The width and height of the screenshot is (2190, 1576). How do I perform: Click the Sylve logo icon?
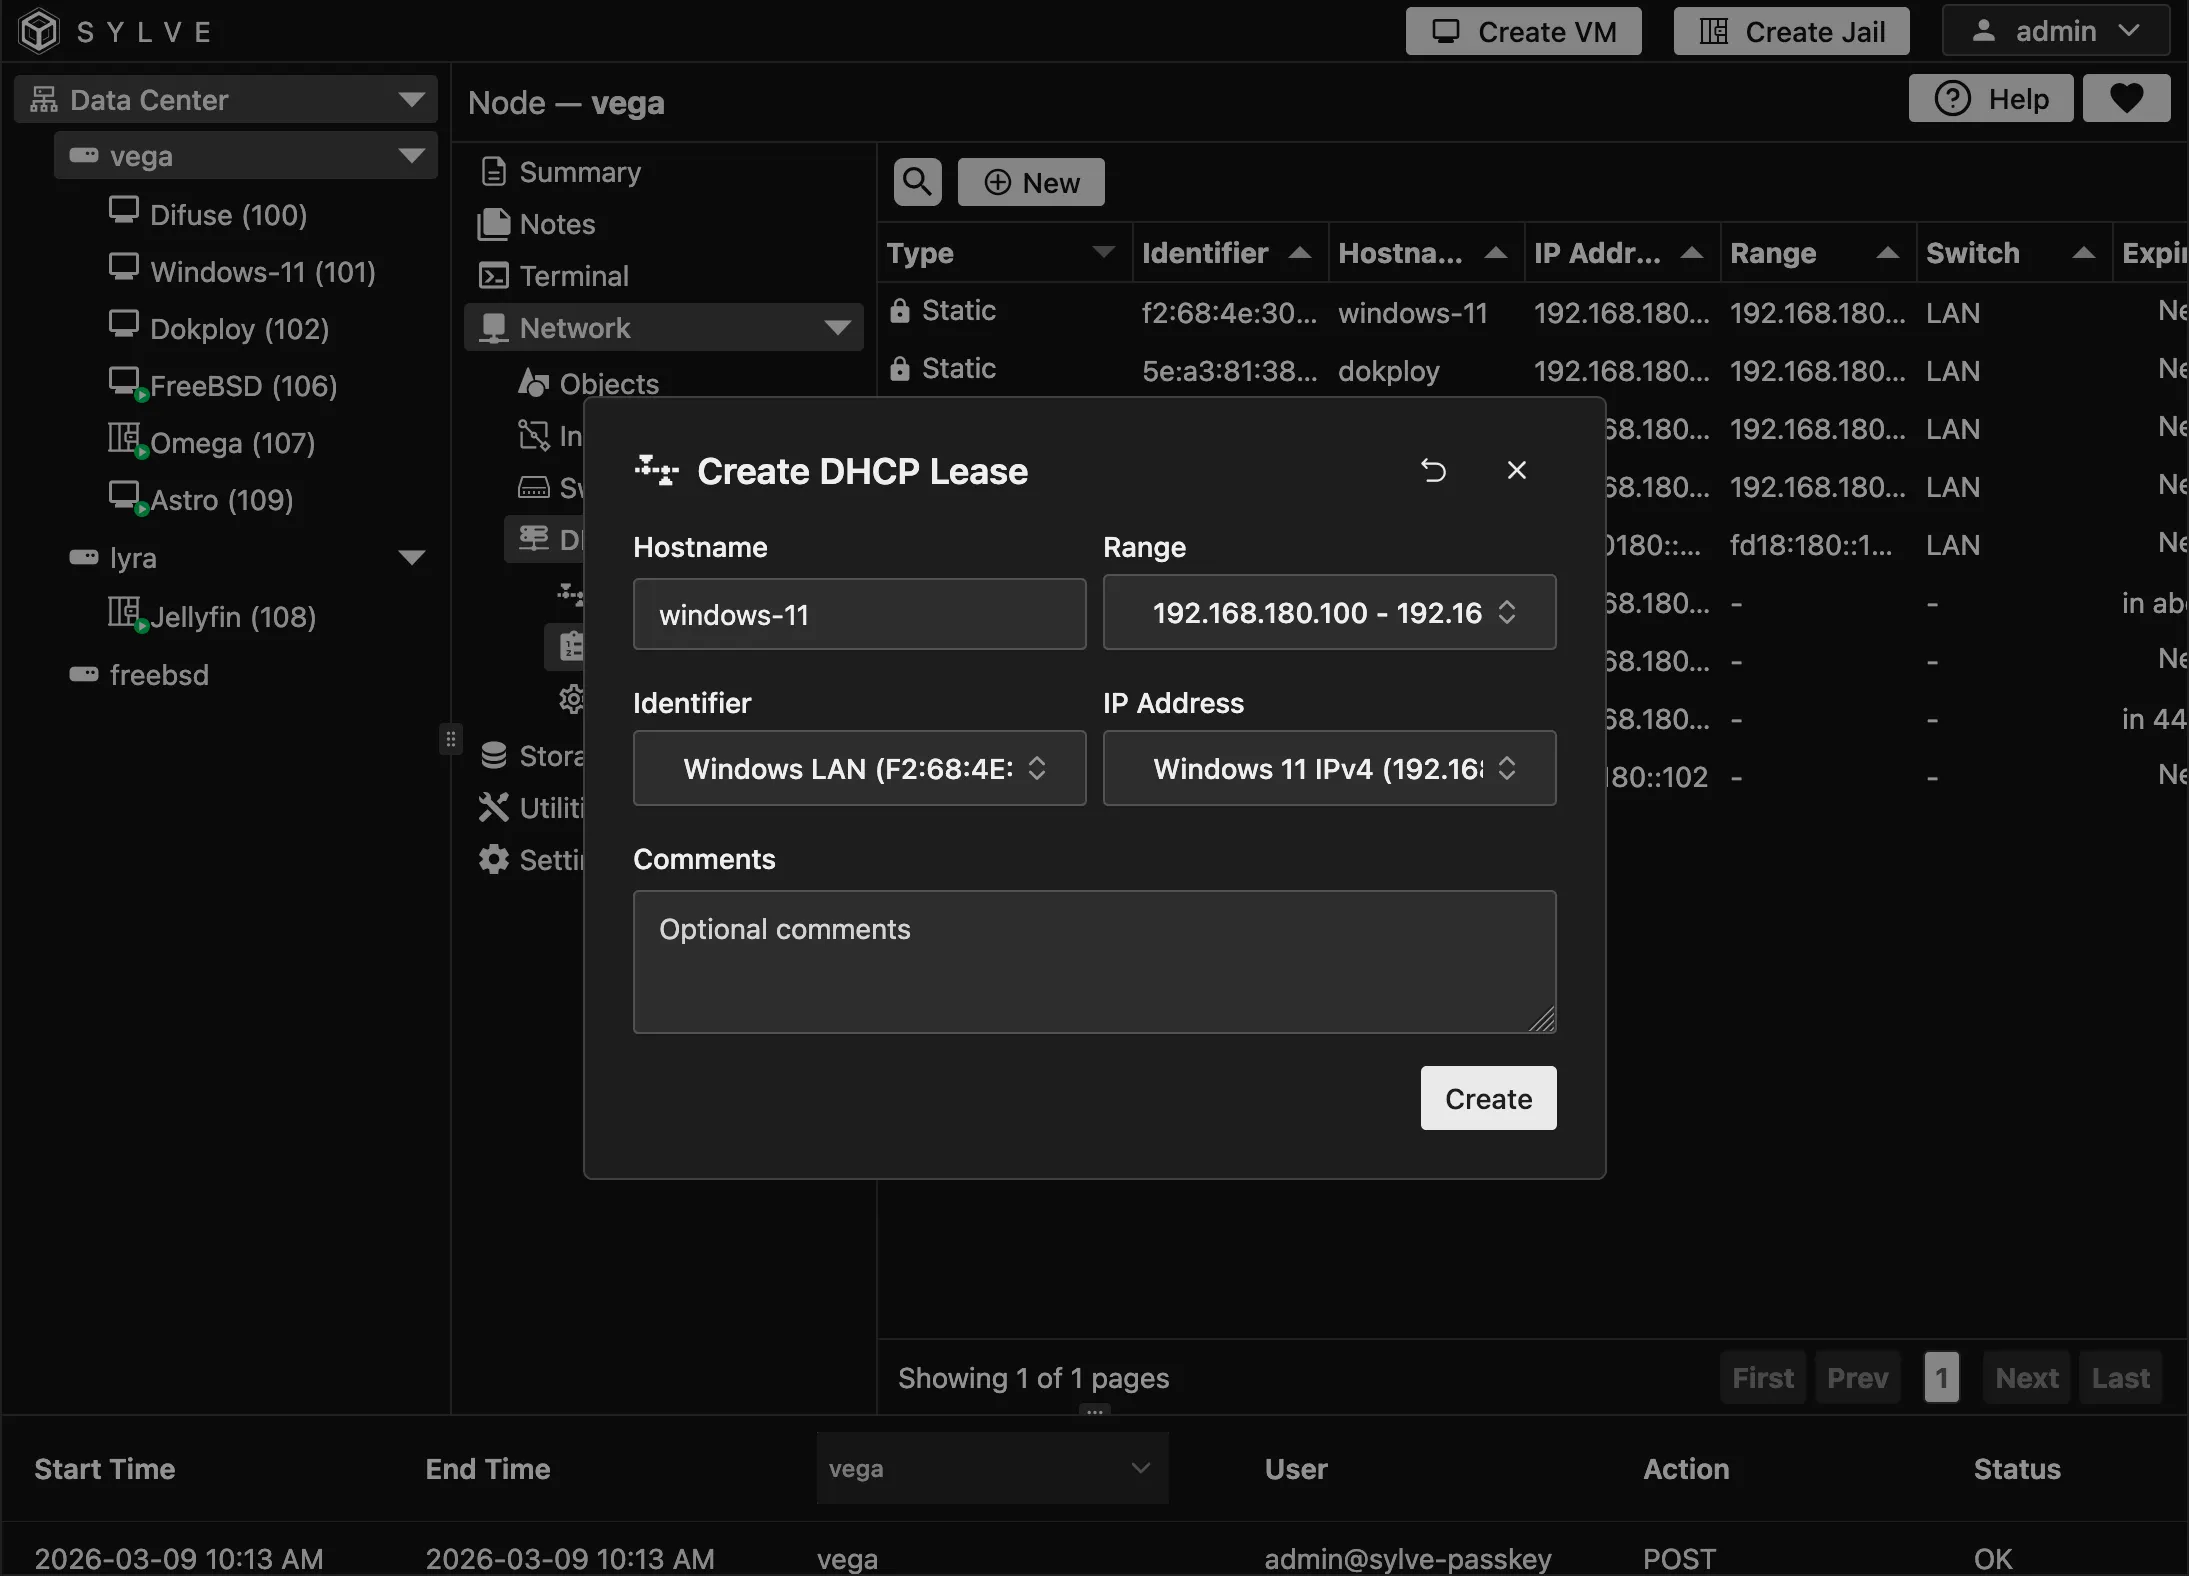pyautogui.click(x=38, y=30)
